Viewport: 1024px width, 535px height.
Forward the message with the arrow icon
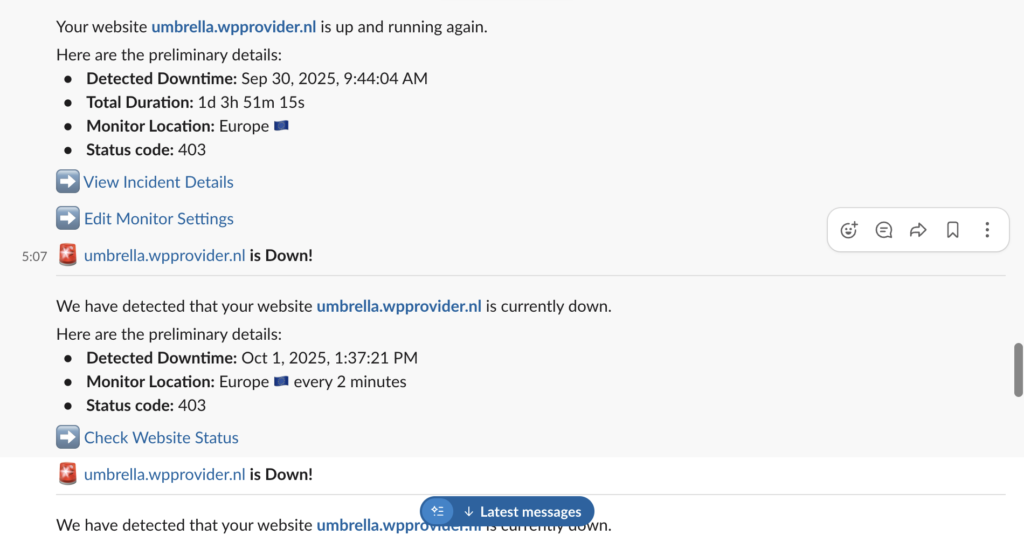pos(918,230)
